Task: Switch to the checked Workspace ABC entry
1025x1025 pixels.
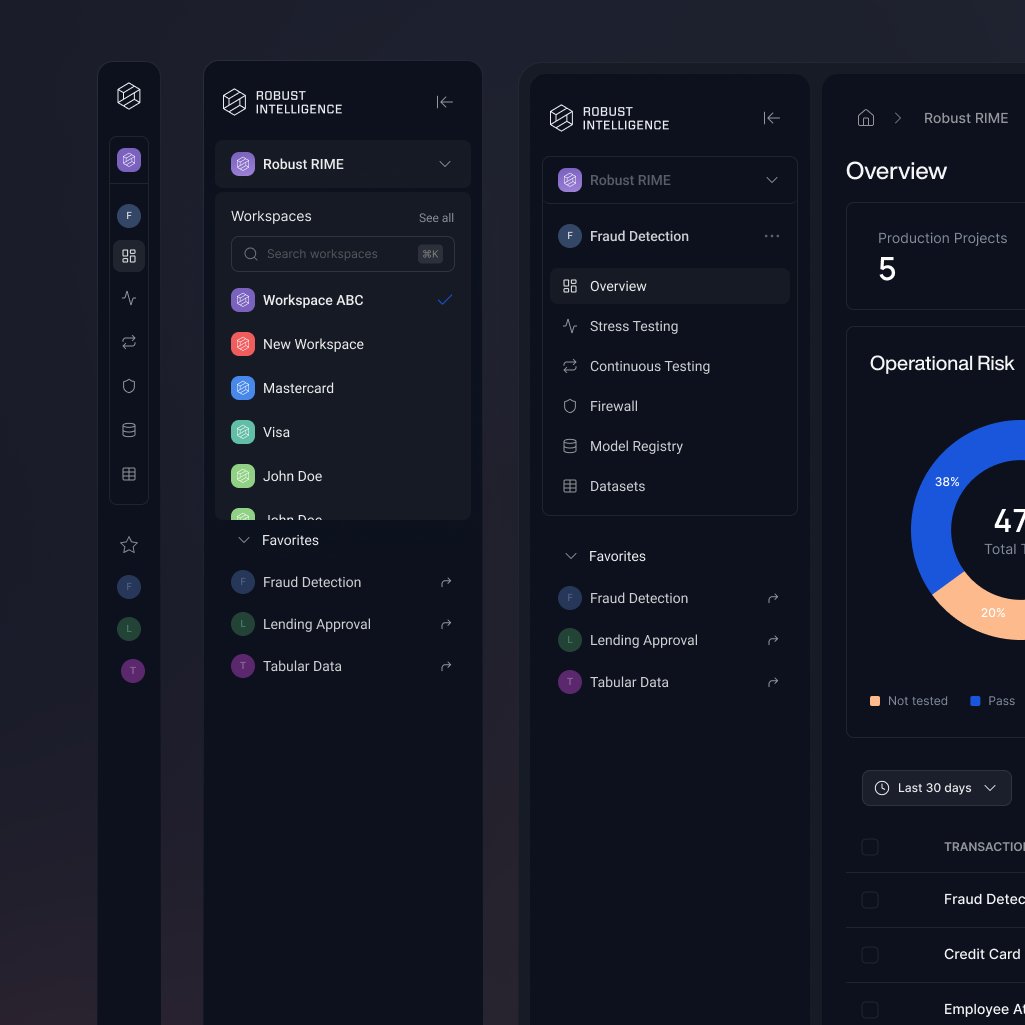Action: click(343, 300)
